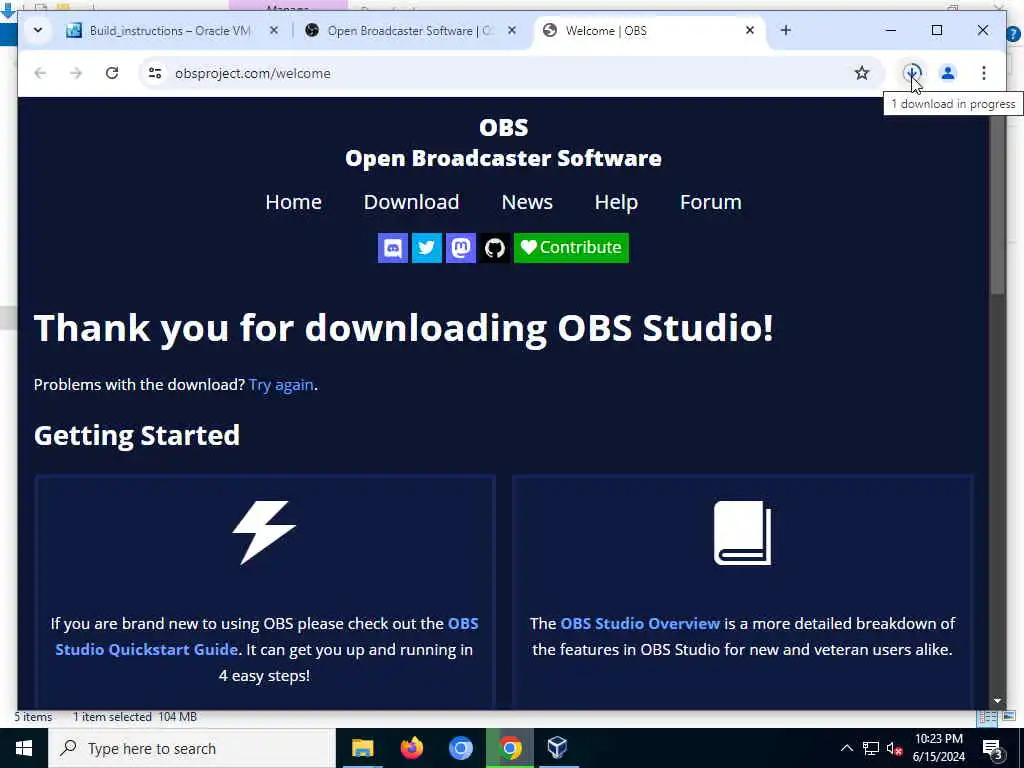Open News in OBS navigation

527,202
